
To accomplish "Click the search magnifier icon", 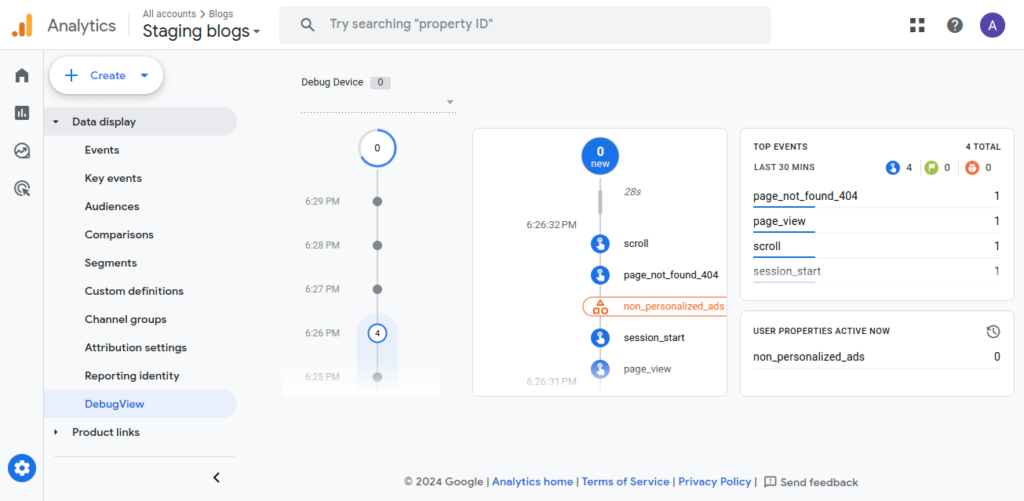I will [x=307, y=25].
